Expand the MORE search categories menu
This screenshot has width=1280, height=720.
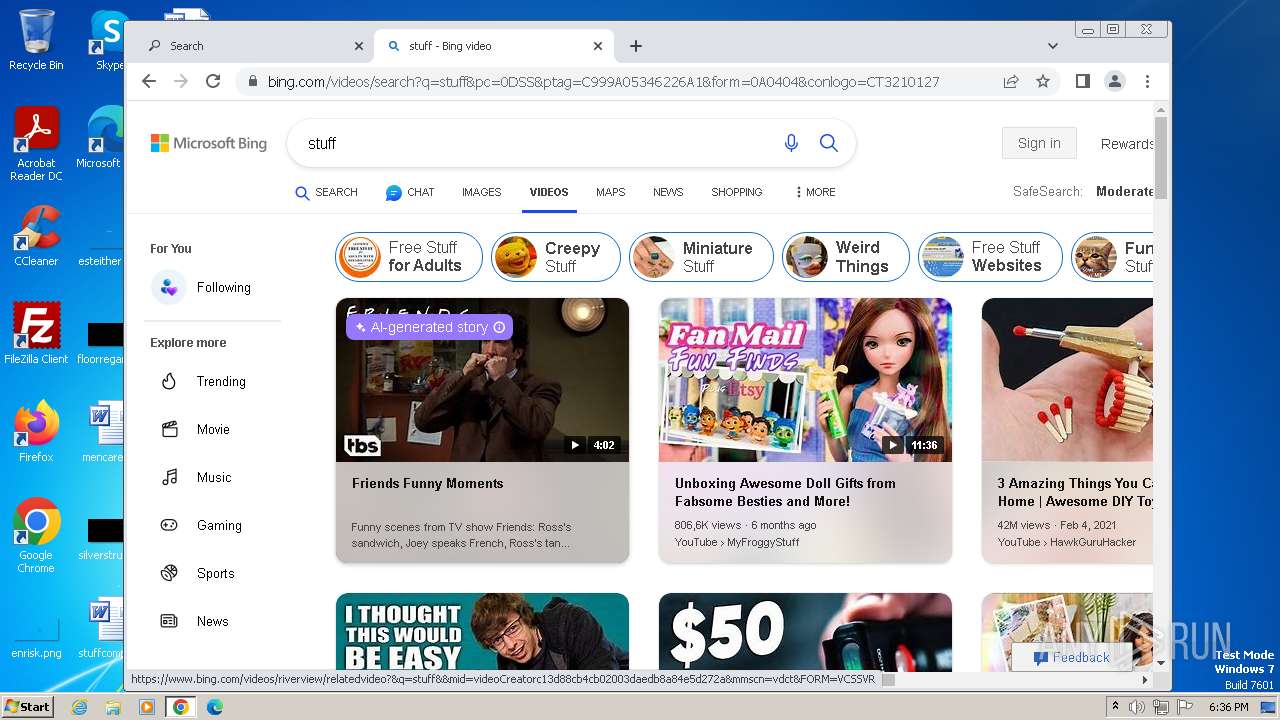click(815, 192)
